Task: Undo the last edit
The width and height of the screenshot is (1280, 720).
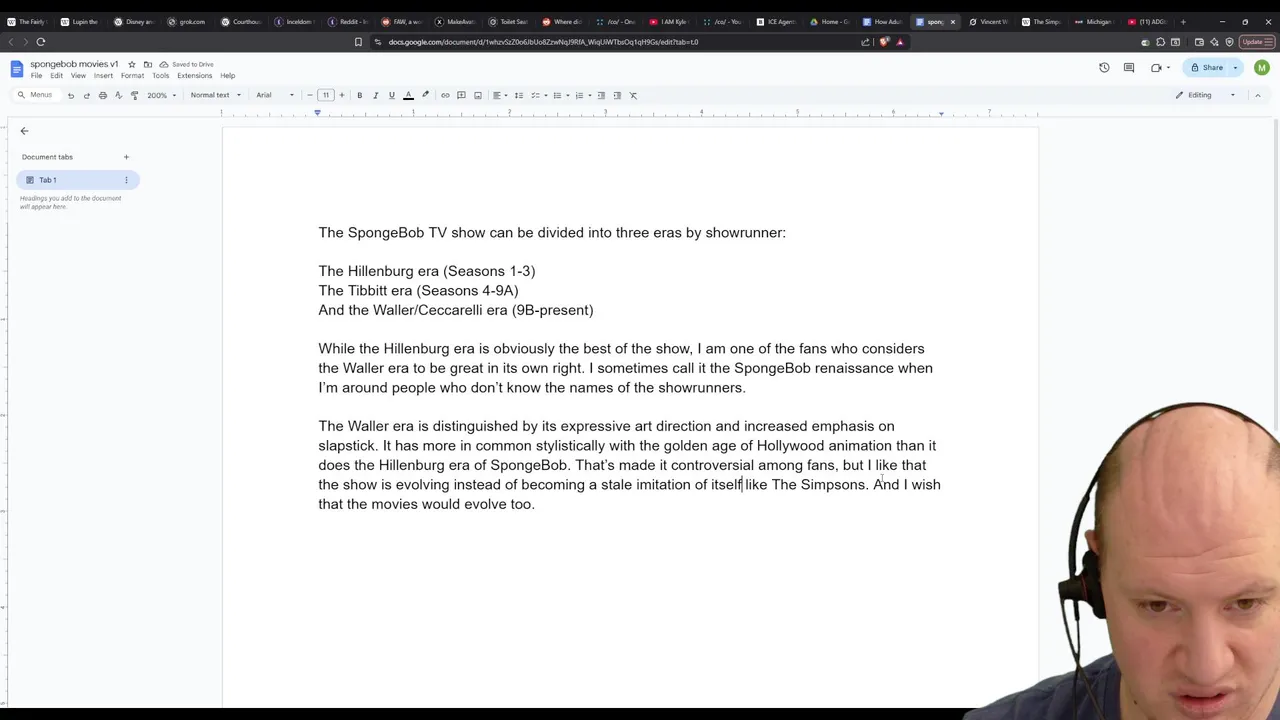Action: [x=70, y=95]
